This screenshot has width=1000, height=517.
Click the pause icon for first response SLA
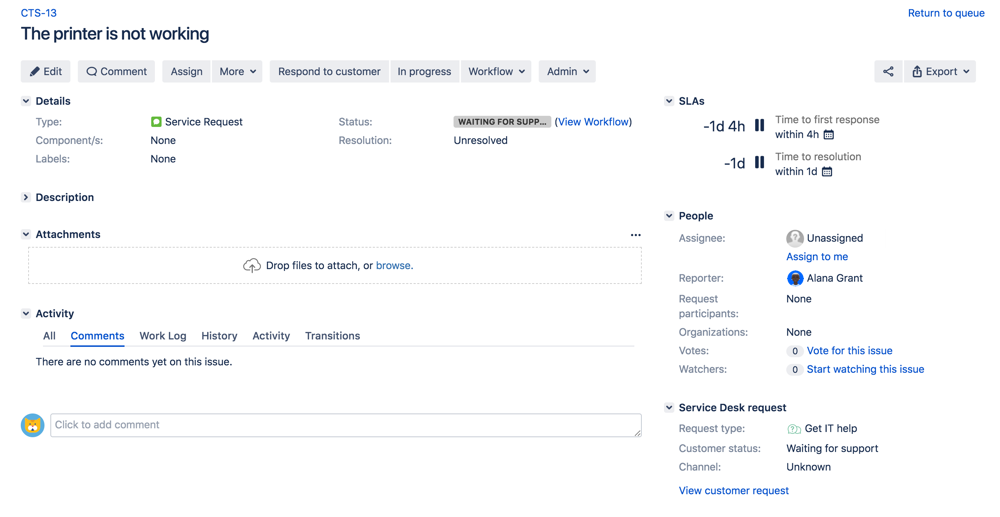(x=760, y=126)
